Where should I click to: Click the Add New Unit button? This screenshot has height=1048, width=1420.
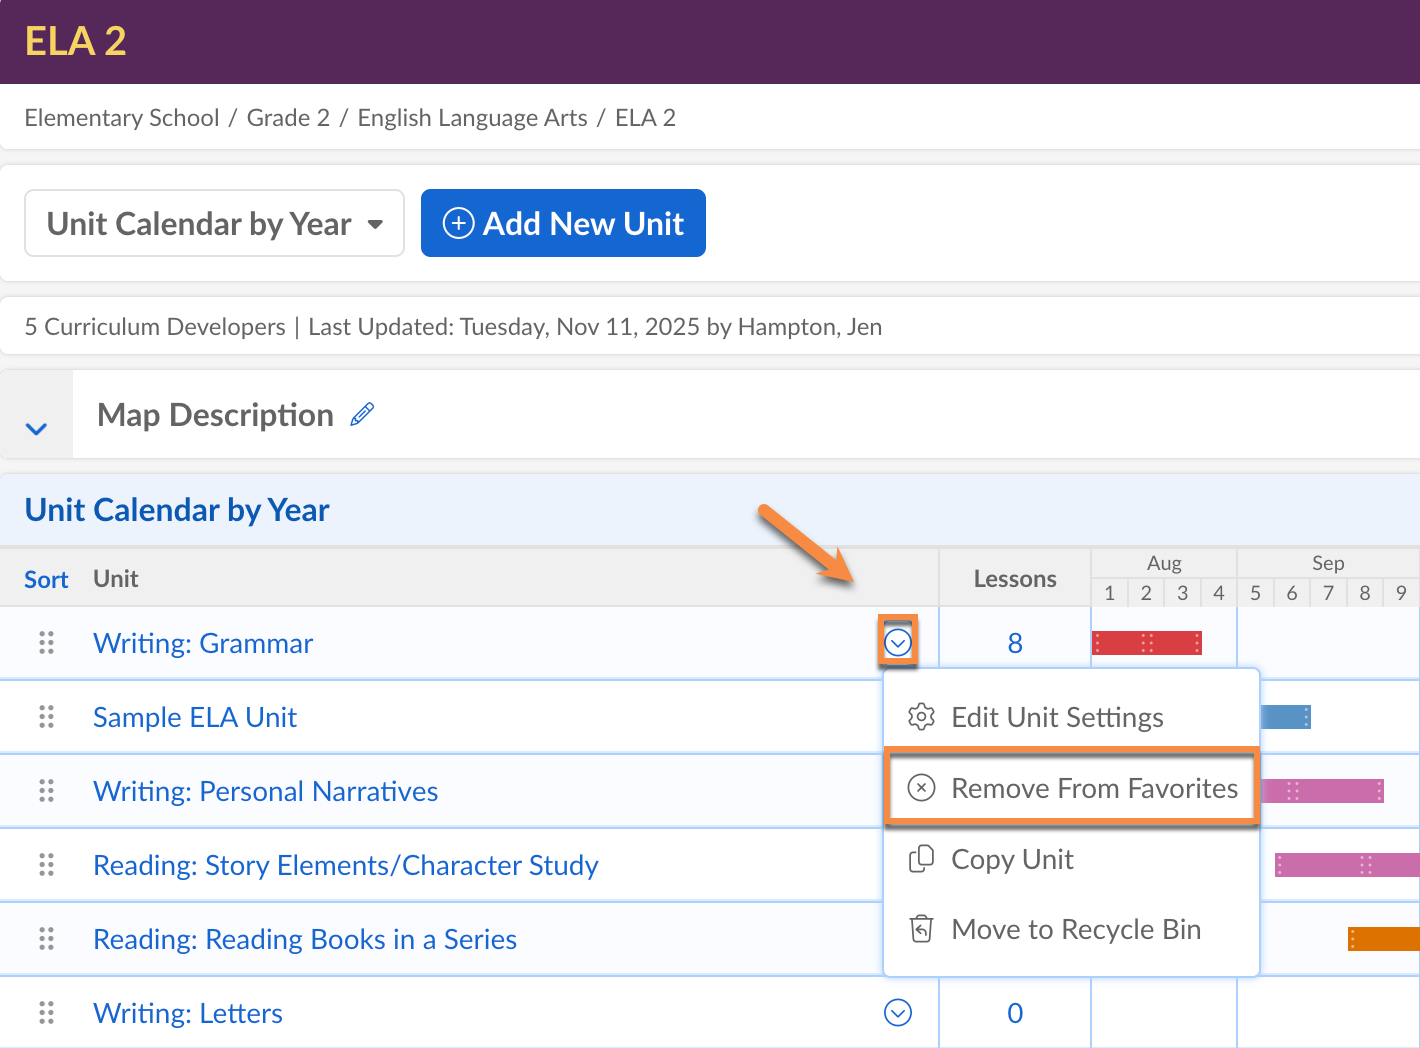(x=563, y=223)
